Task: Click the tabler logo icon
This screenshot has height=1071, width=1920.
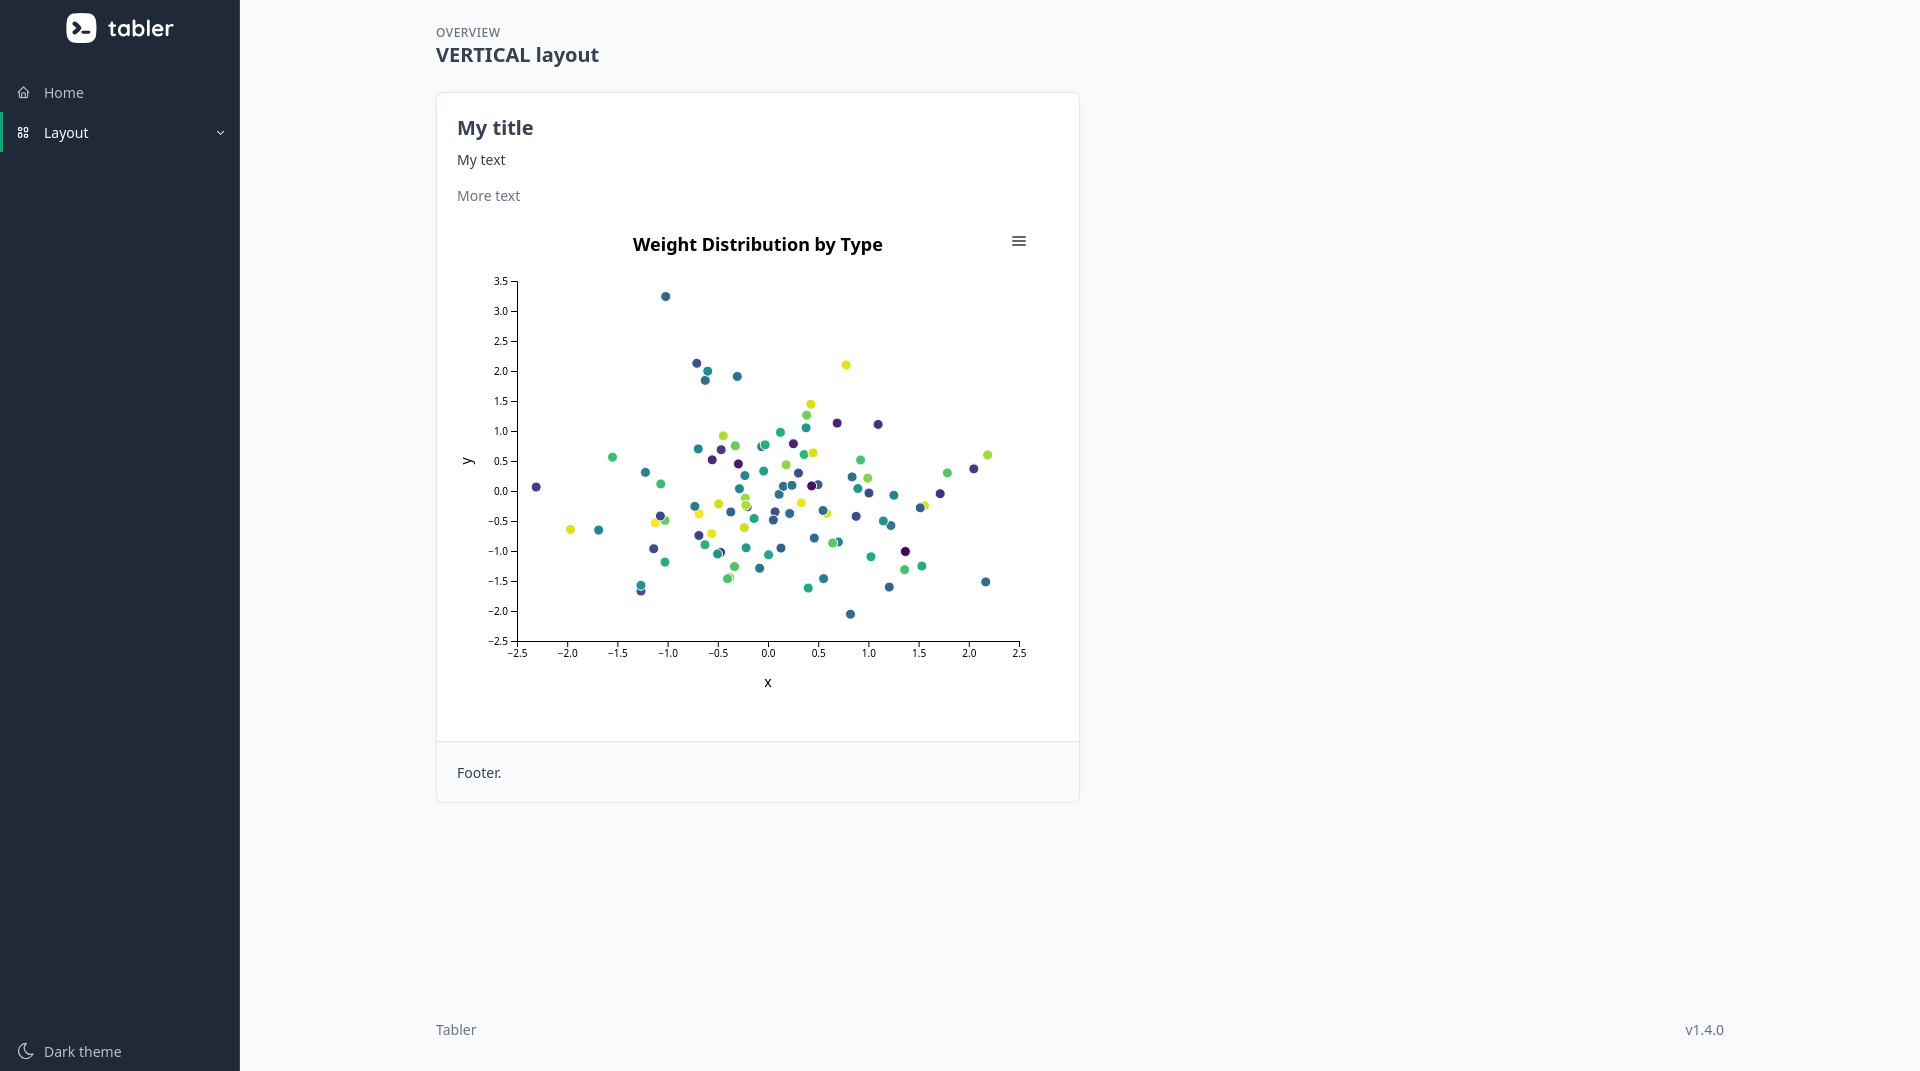Action: [81, 28]
